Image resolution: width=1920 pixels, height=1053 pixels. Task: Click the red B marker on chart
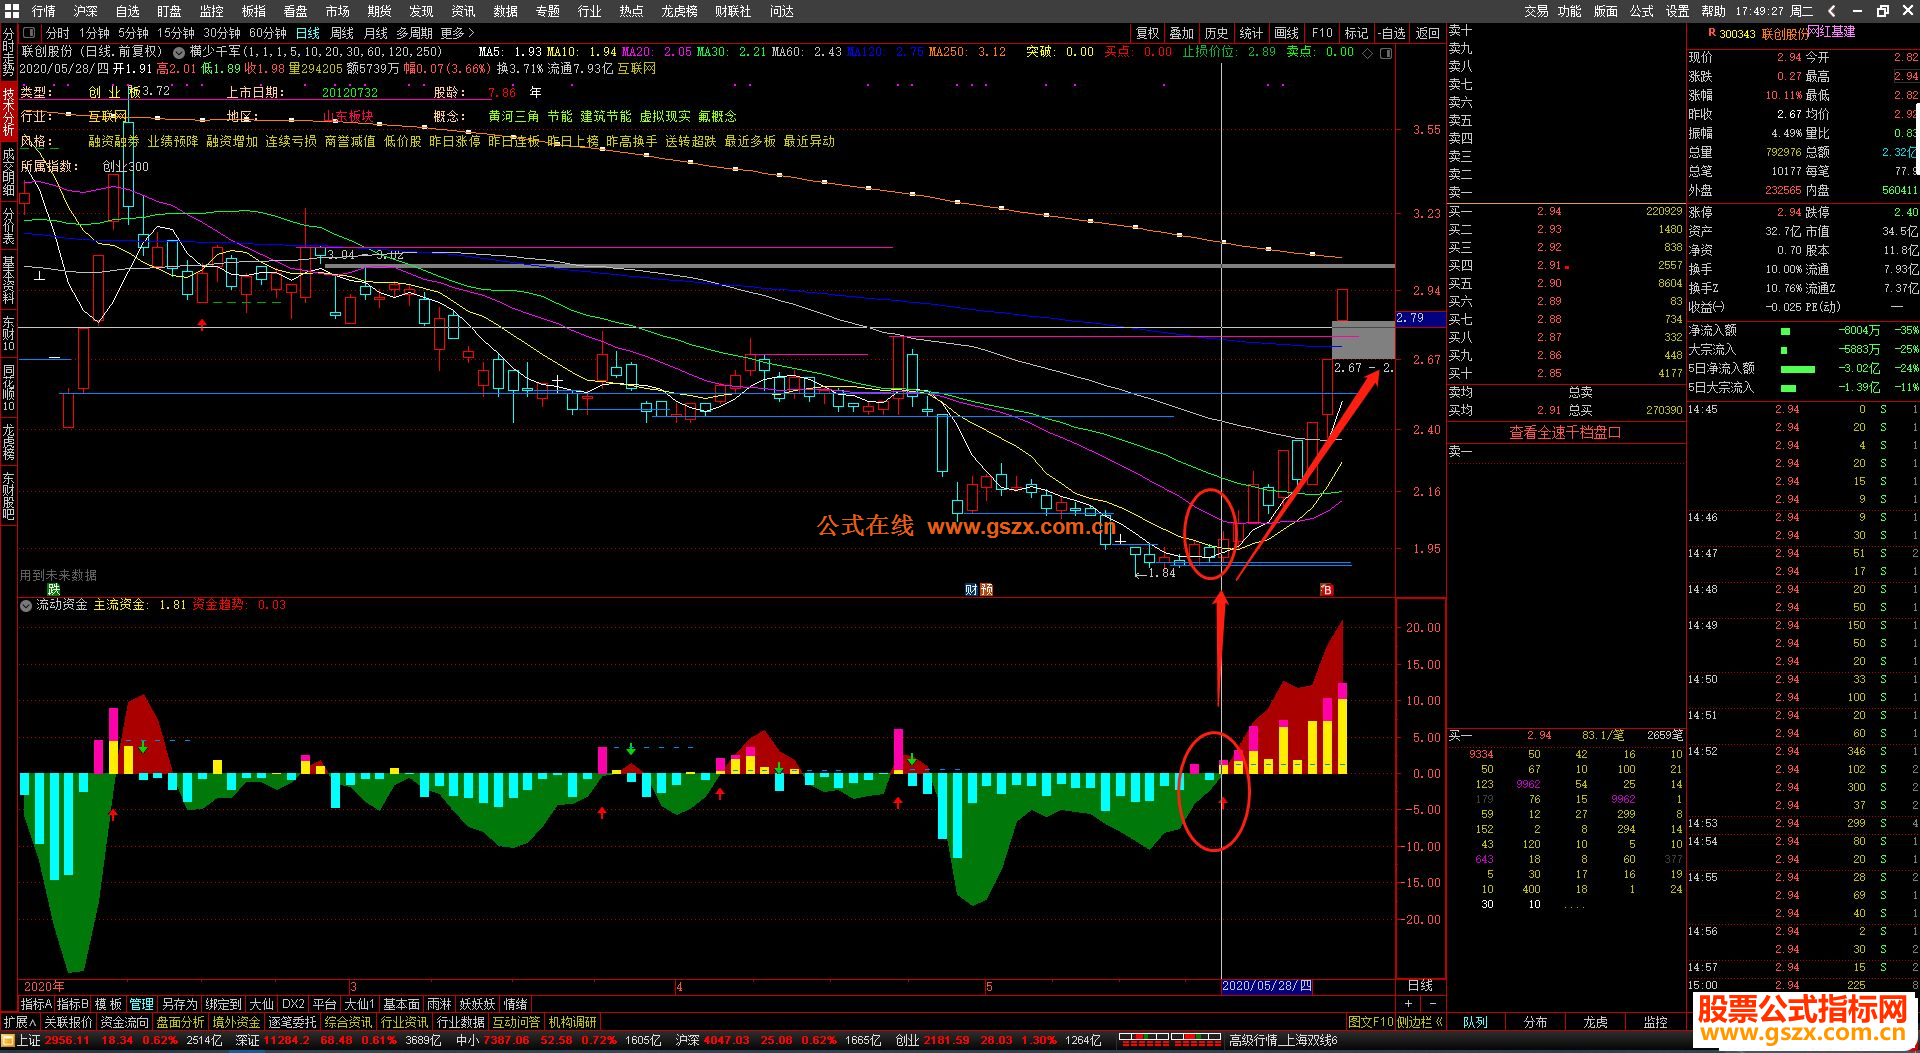(1326, 590)
